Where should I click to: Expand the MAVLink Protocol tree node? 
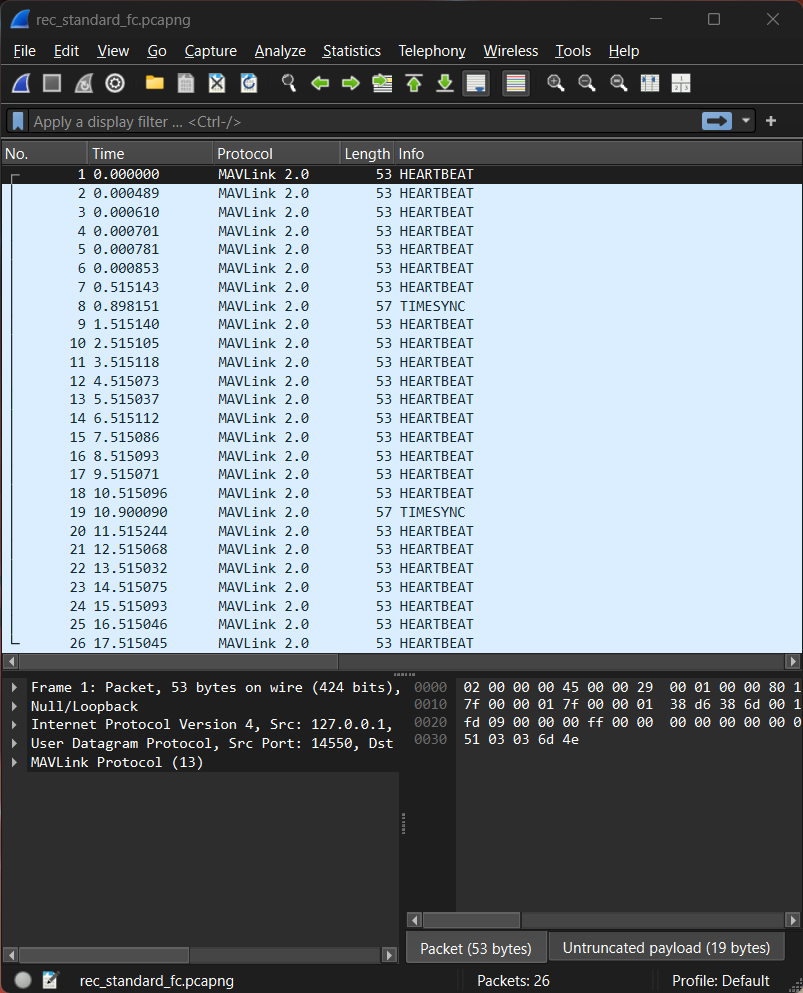(x=15, y=762)
